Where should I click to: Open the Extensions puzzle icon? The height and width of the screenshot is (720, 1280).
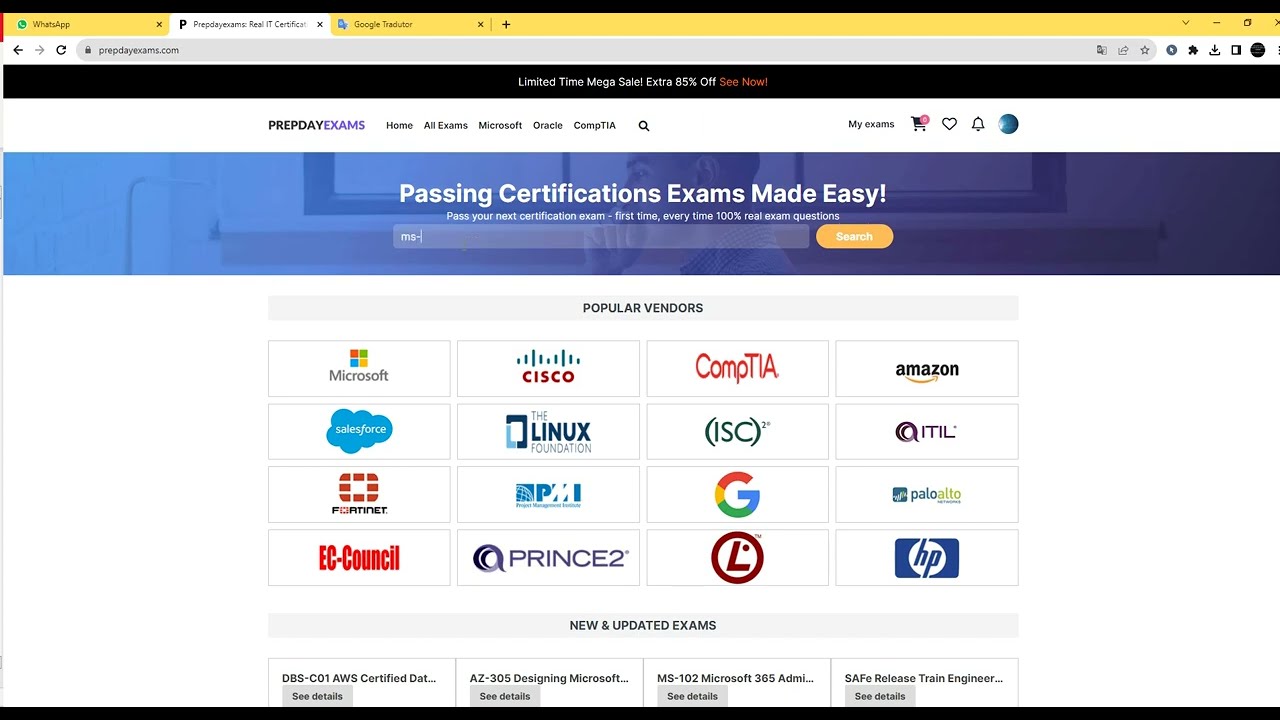(1193, 50)
